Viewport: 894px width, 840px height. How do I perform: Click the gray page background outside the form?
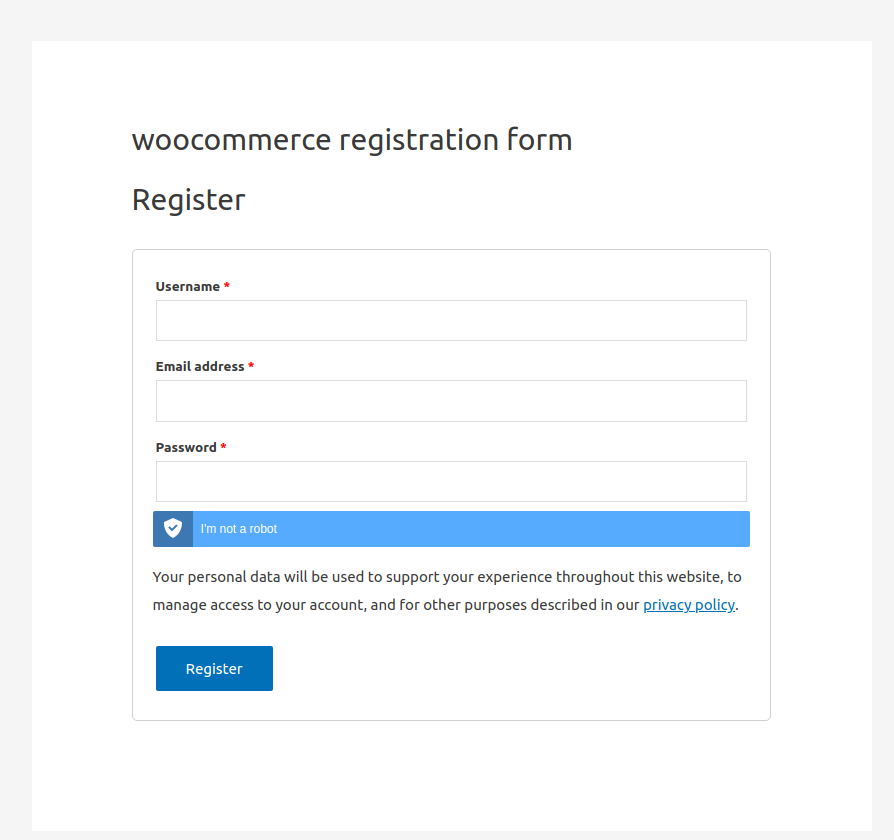[15, 400]
